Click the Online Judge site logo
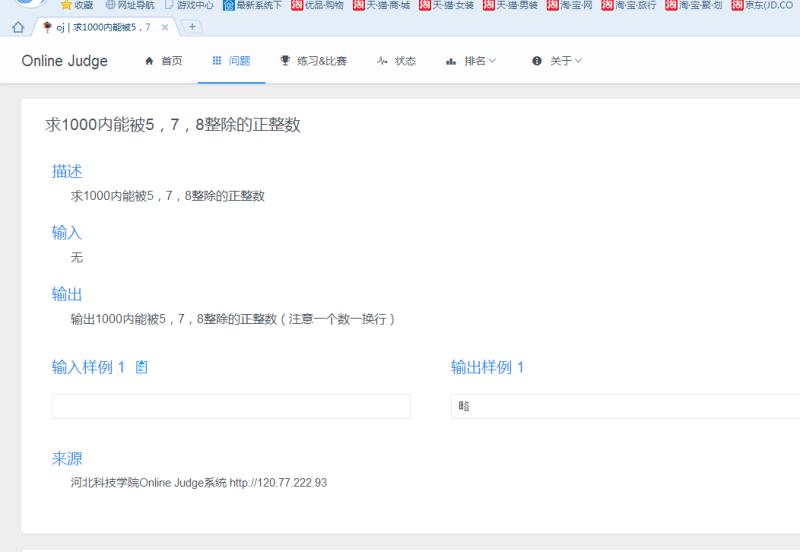This screenshot has width=800, height=552. point(64,61)
